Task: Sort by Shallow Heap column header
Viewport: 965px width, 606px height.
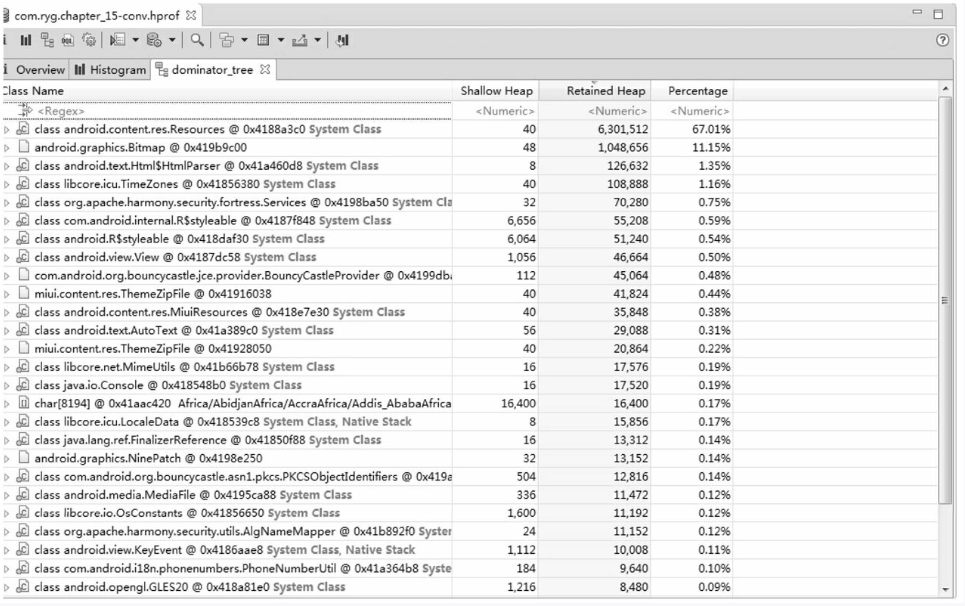Action: tap(495, 90)
